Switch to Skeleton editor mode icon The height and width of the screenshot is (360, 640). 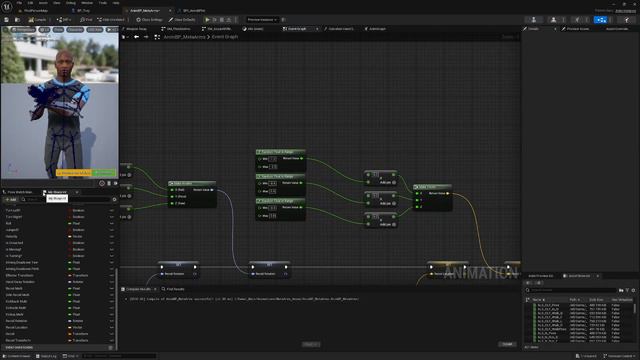pyautogui.click(x=533, y=20)
